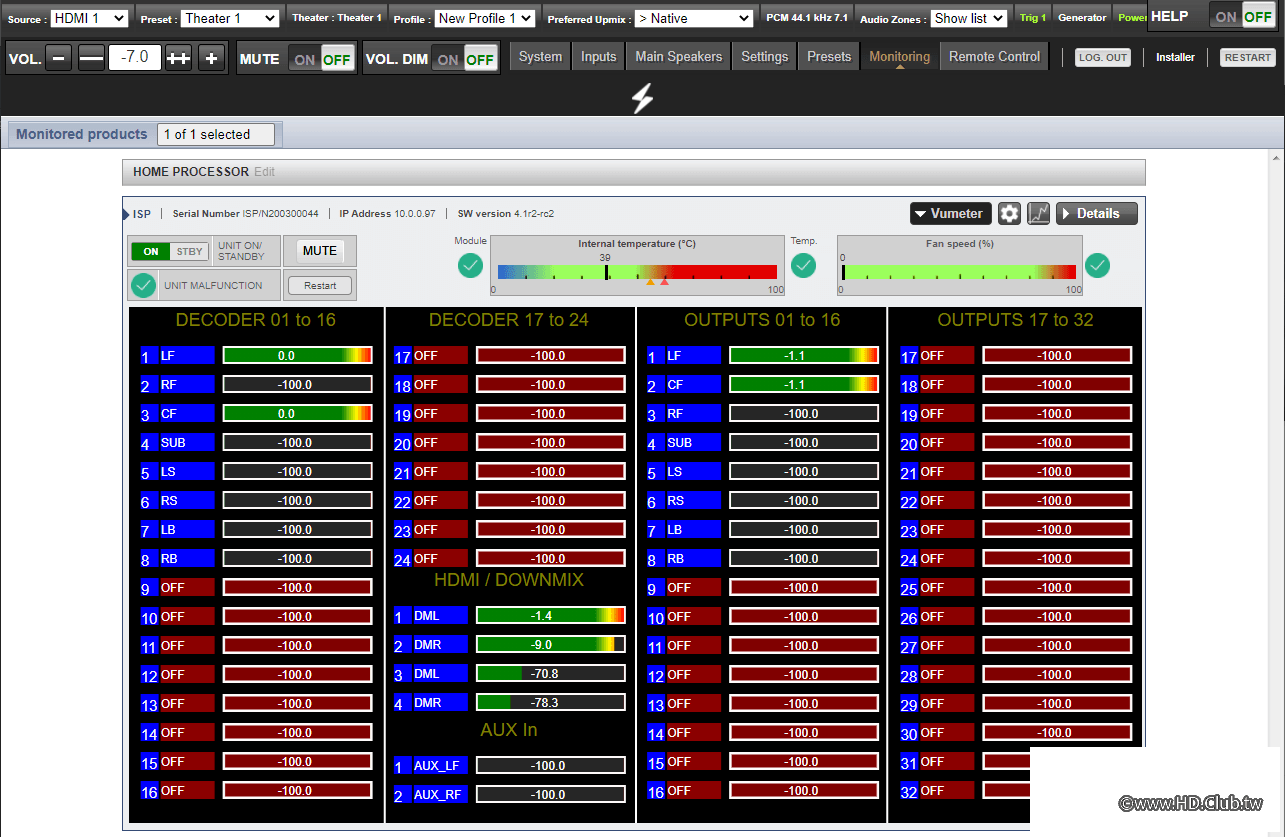Viewport: 1285px width, 837px height.
Task: Click the Unit Malfunction check icon
Action: point(144,285)
